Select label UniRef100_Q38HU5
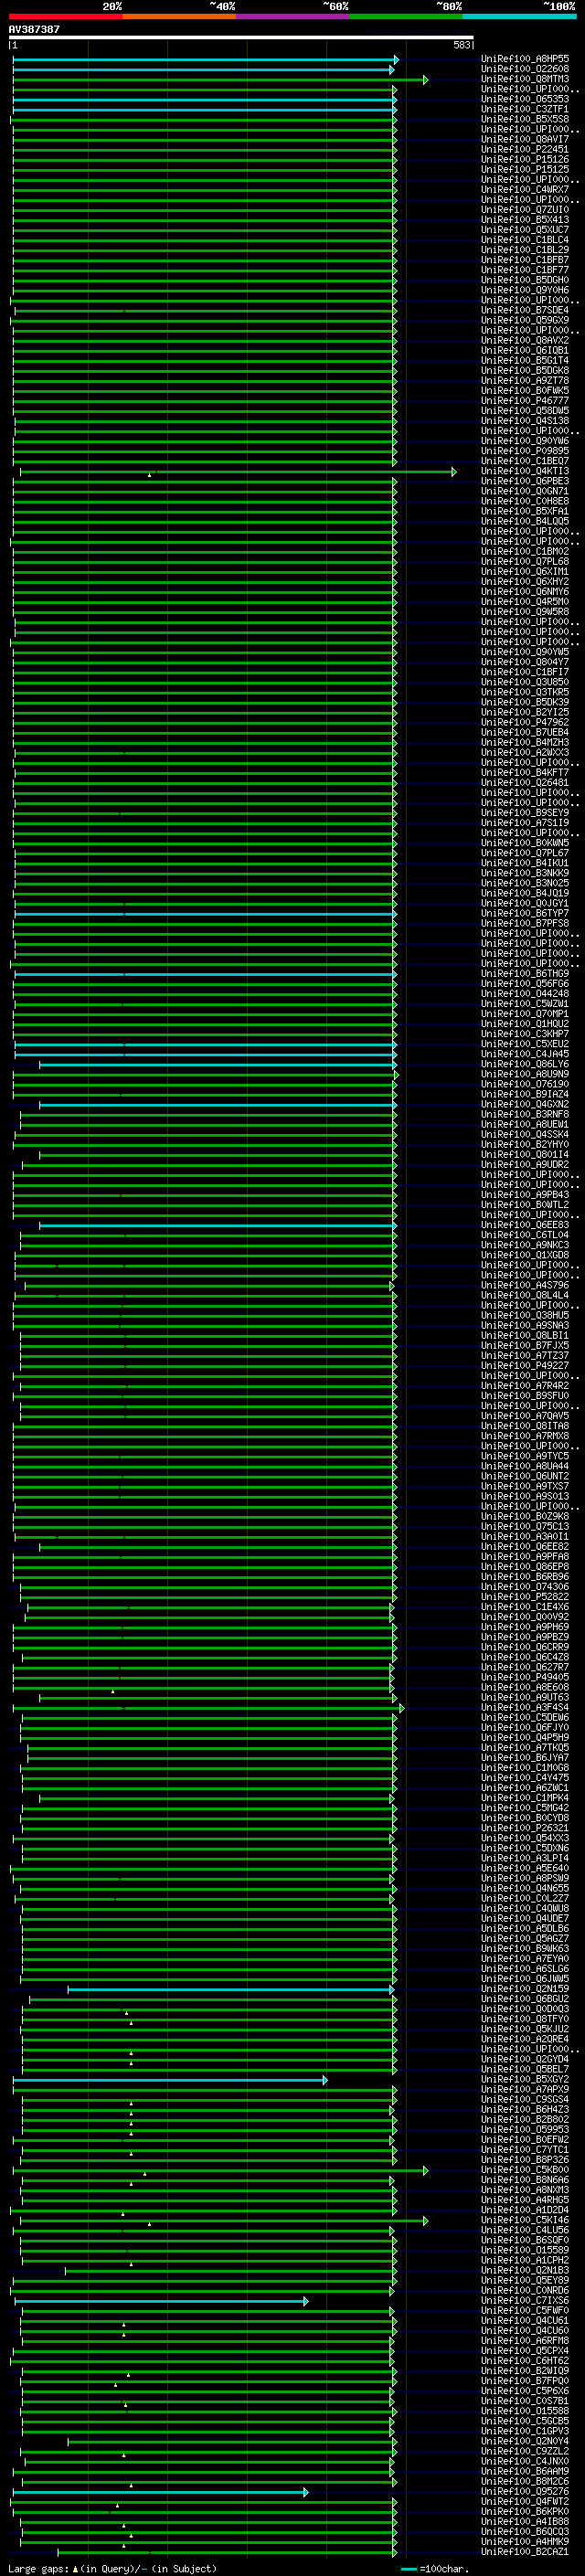 pyautogui.click(x=525, y=1315)
